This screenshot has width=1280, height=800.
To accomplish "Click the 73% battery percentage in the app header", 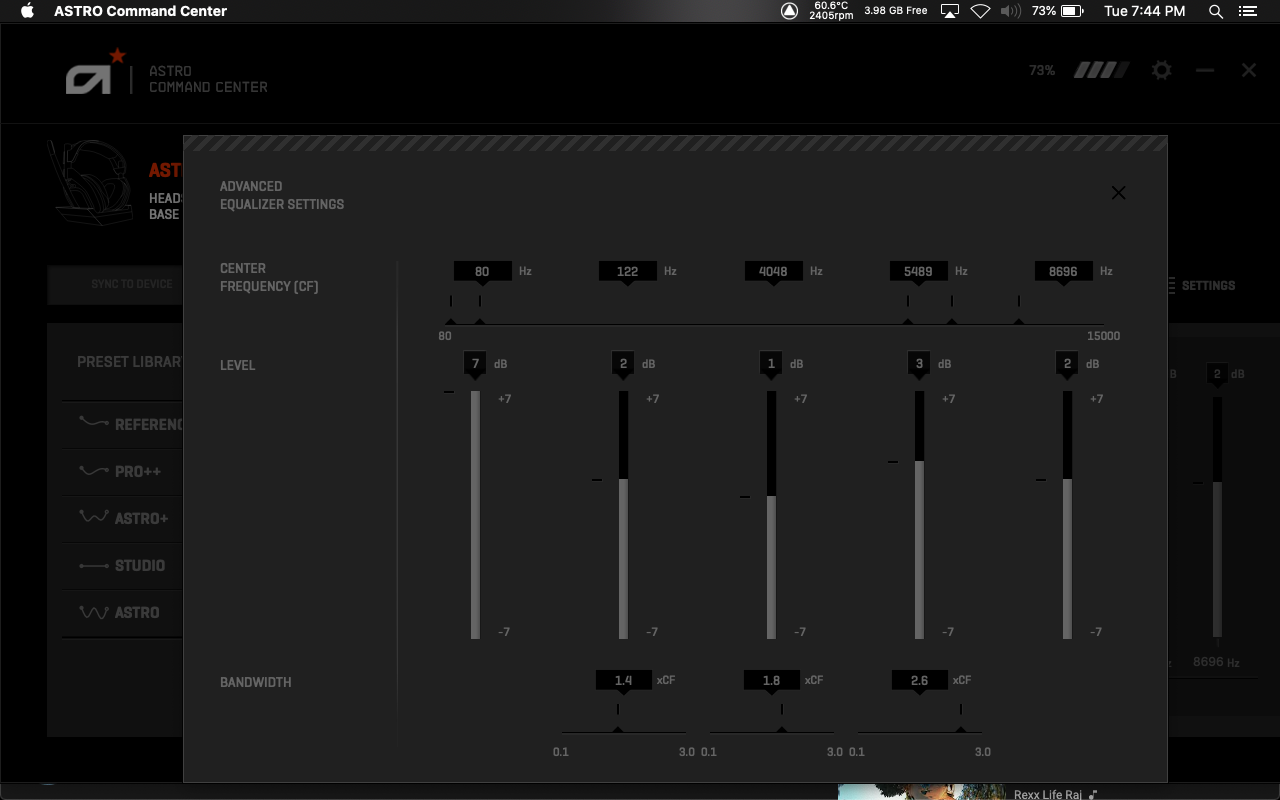I will (x=1042, y=70).
